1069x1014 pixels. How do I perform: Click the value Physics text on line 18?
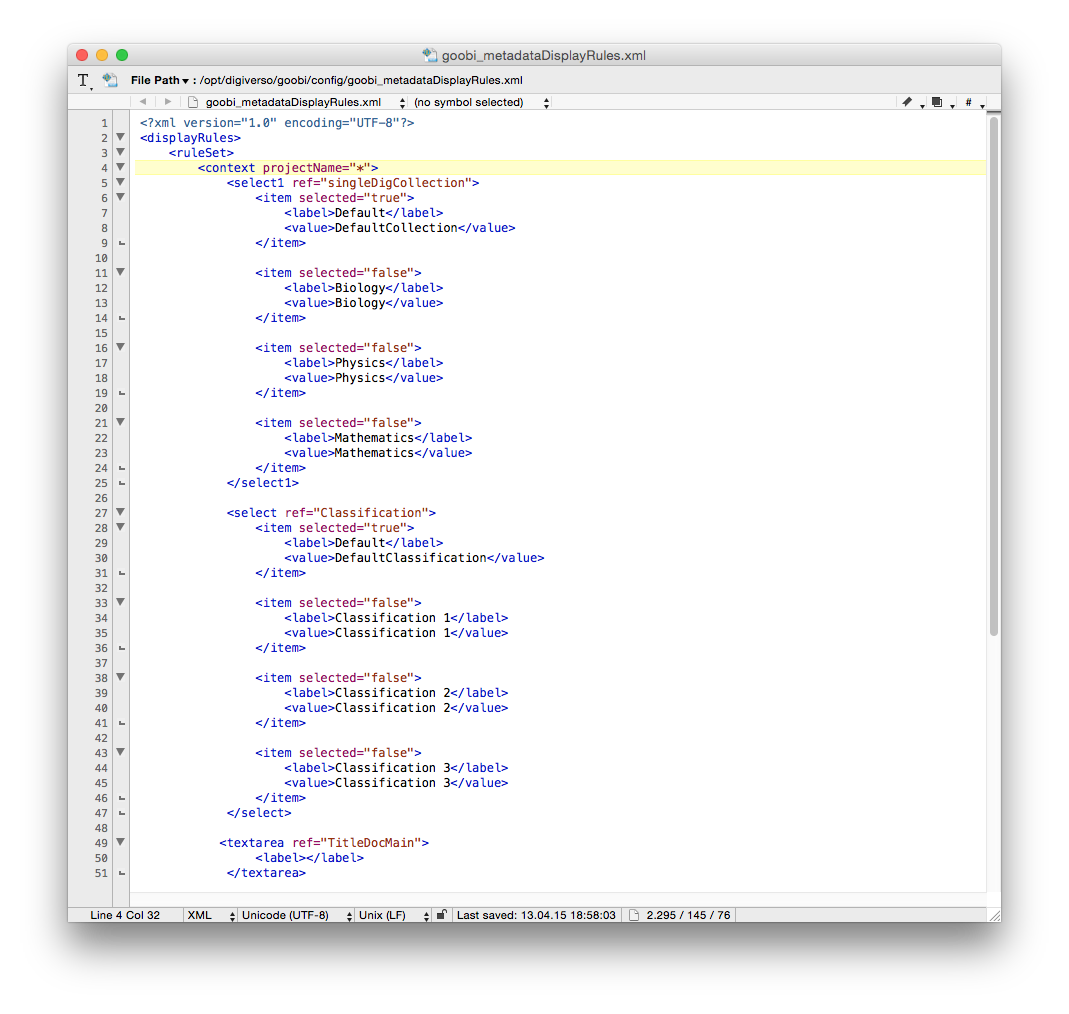tap(360, 378)
